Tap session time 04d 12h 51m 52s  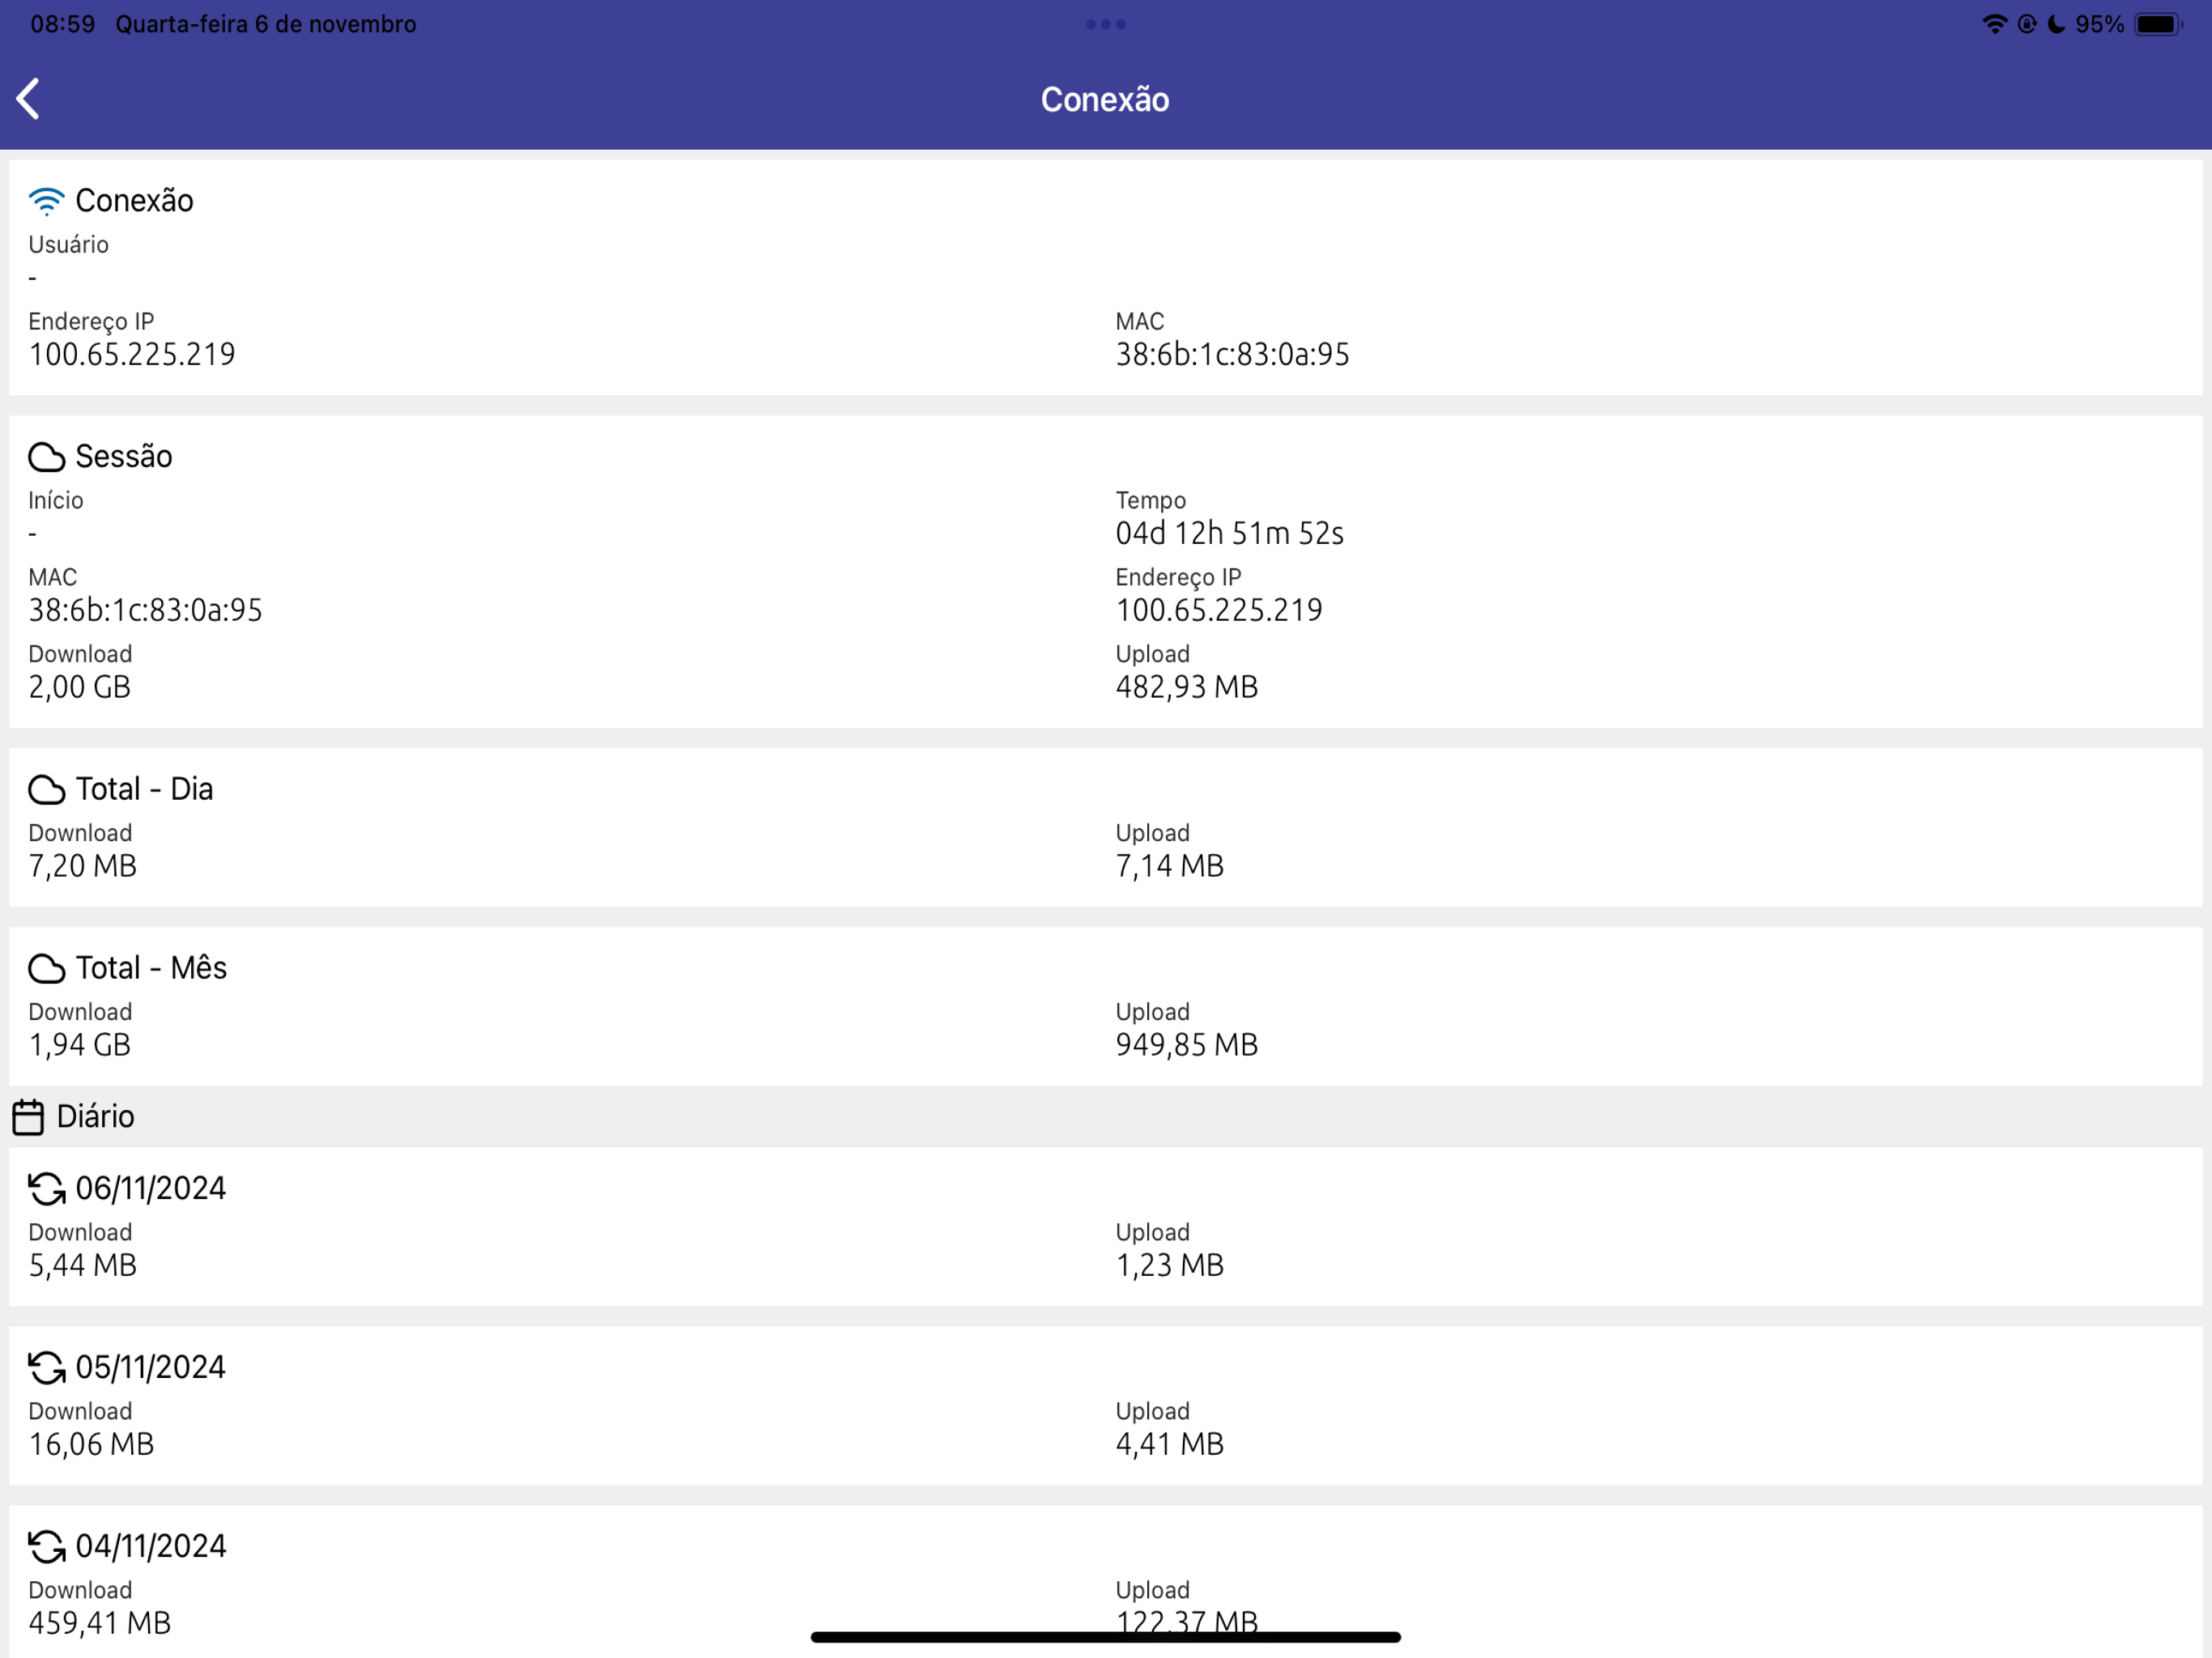click(x=1229, y=533)
